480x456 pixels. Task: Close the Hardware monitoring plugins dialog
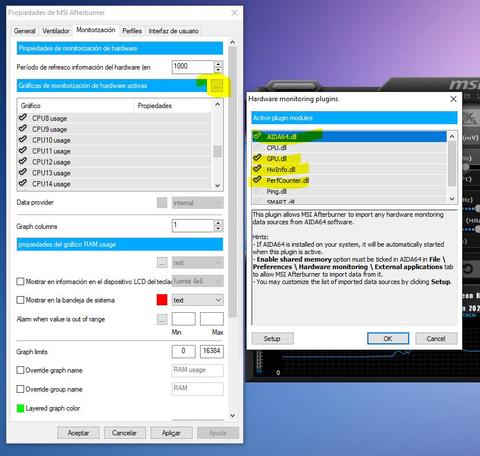pyautogui.click(x=453, y=99)
